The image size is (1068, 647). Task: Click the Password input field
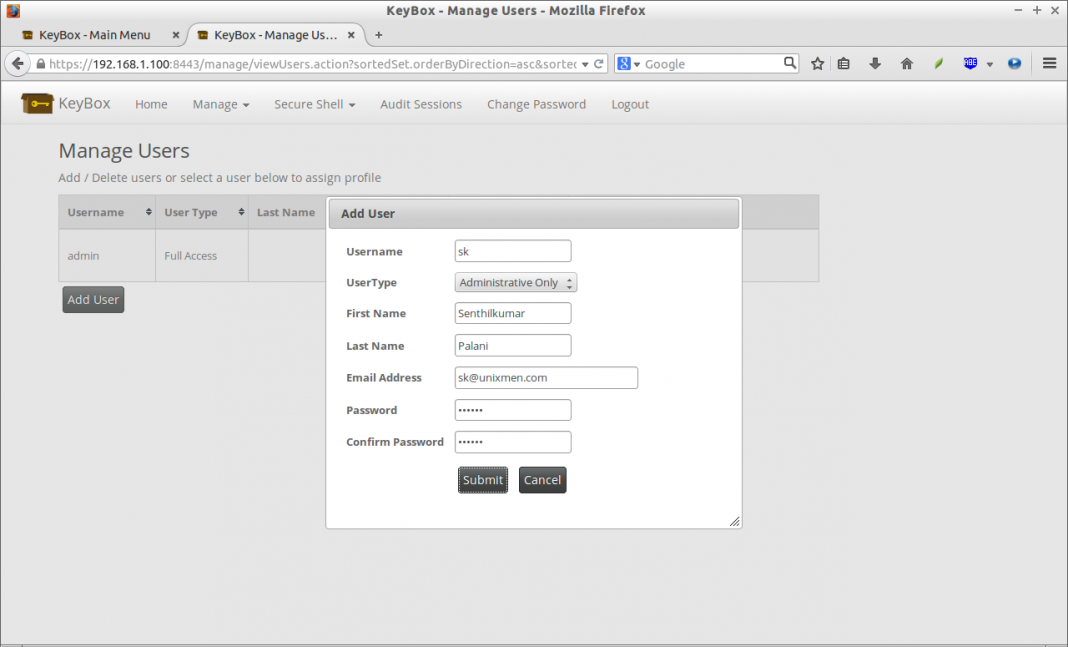point(513,410)
